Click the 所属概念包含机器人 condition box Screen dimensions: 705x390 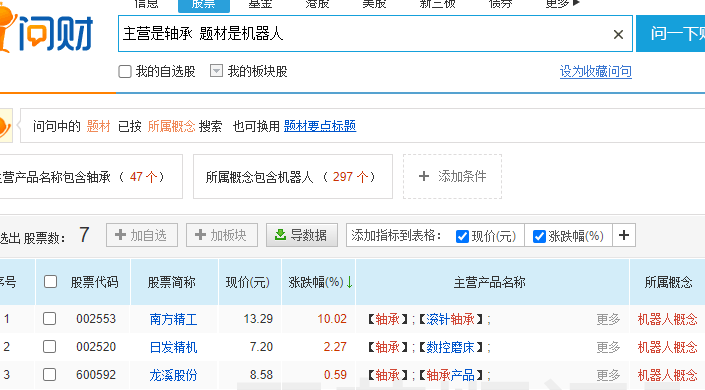pyautogui.click(x=293, y=176)
